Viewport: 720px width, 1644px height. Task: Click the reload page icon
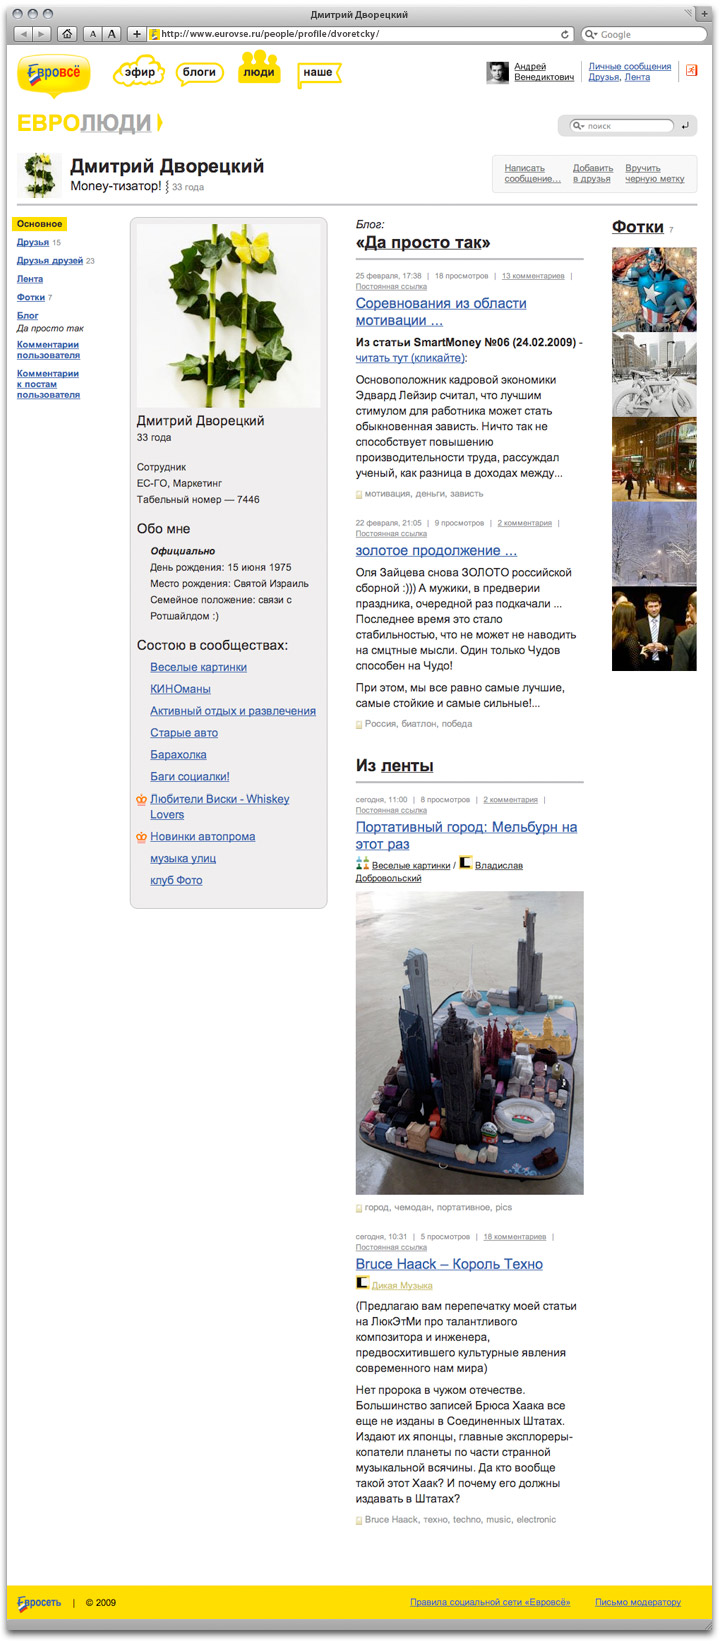(x=565, y=34)
